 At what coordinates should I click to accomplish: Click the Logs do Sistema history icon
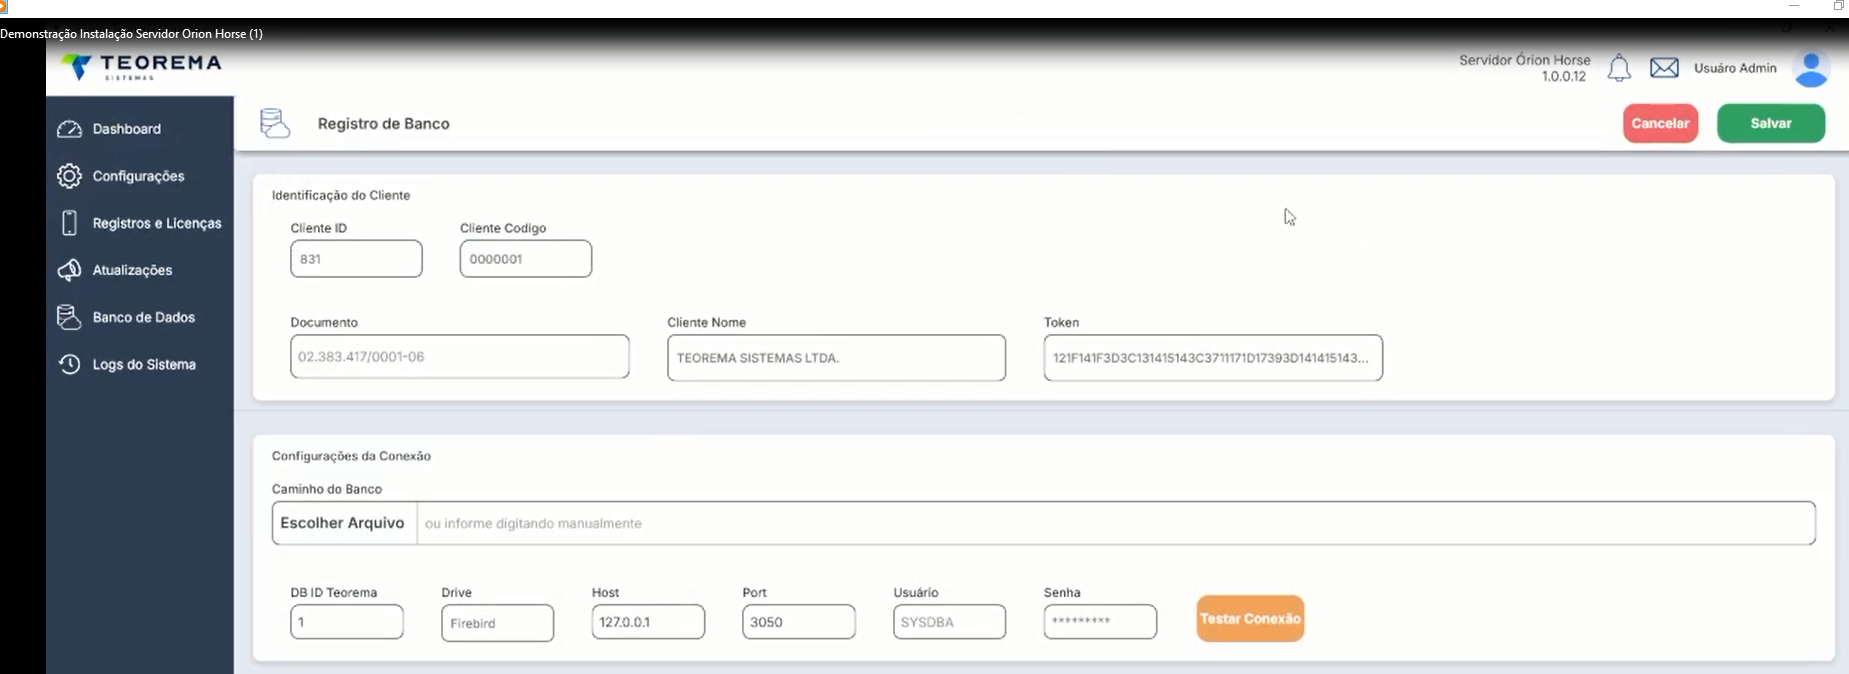tap(69, 364)
